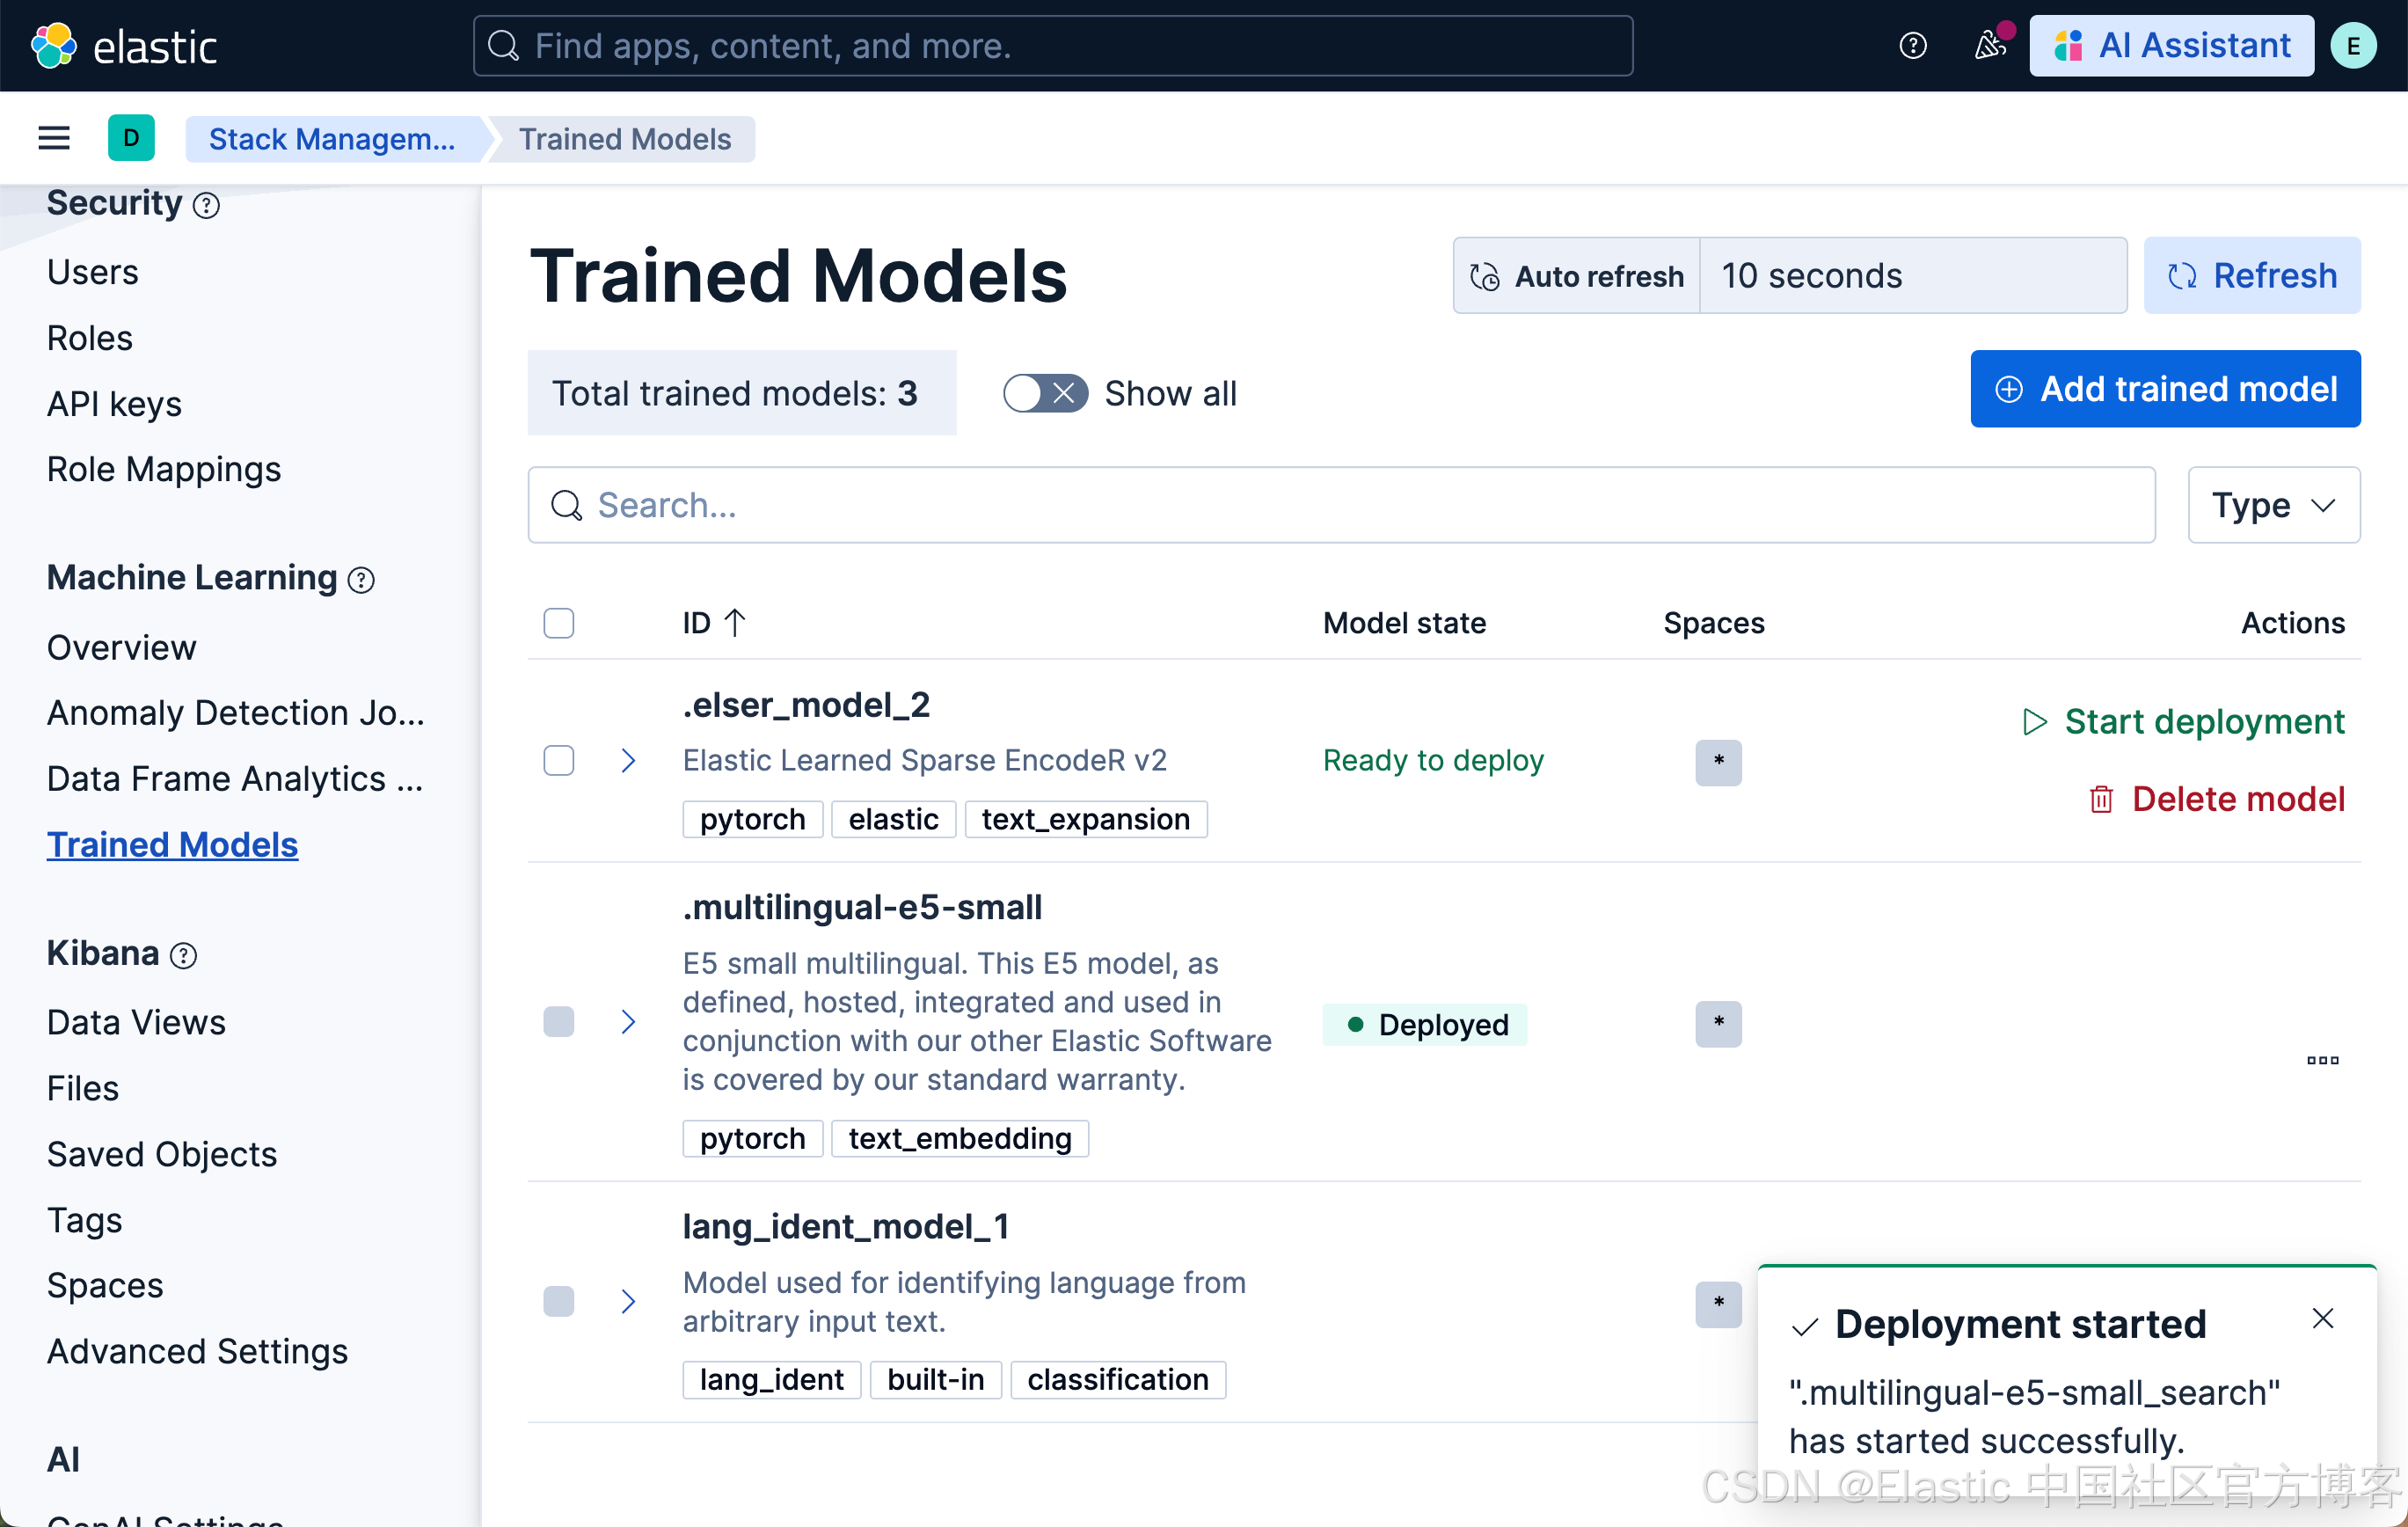2408x1527 pixels.
Task: Click the Elastic logo icon
Action: tap(53, 46)
